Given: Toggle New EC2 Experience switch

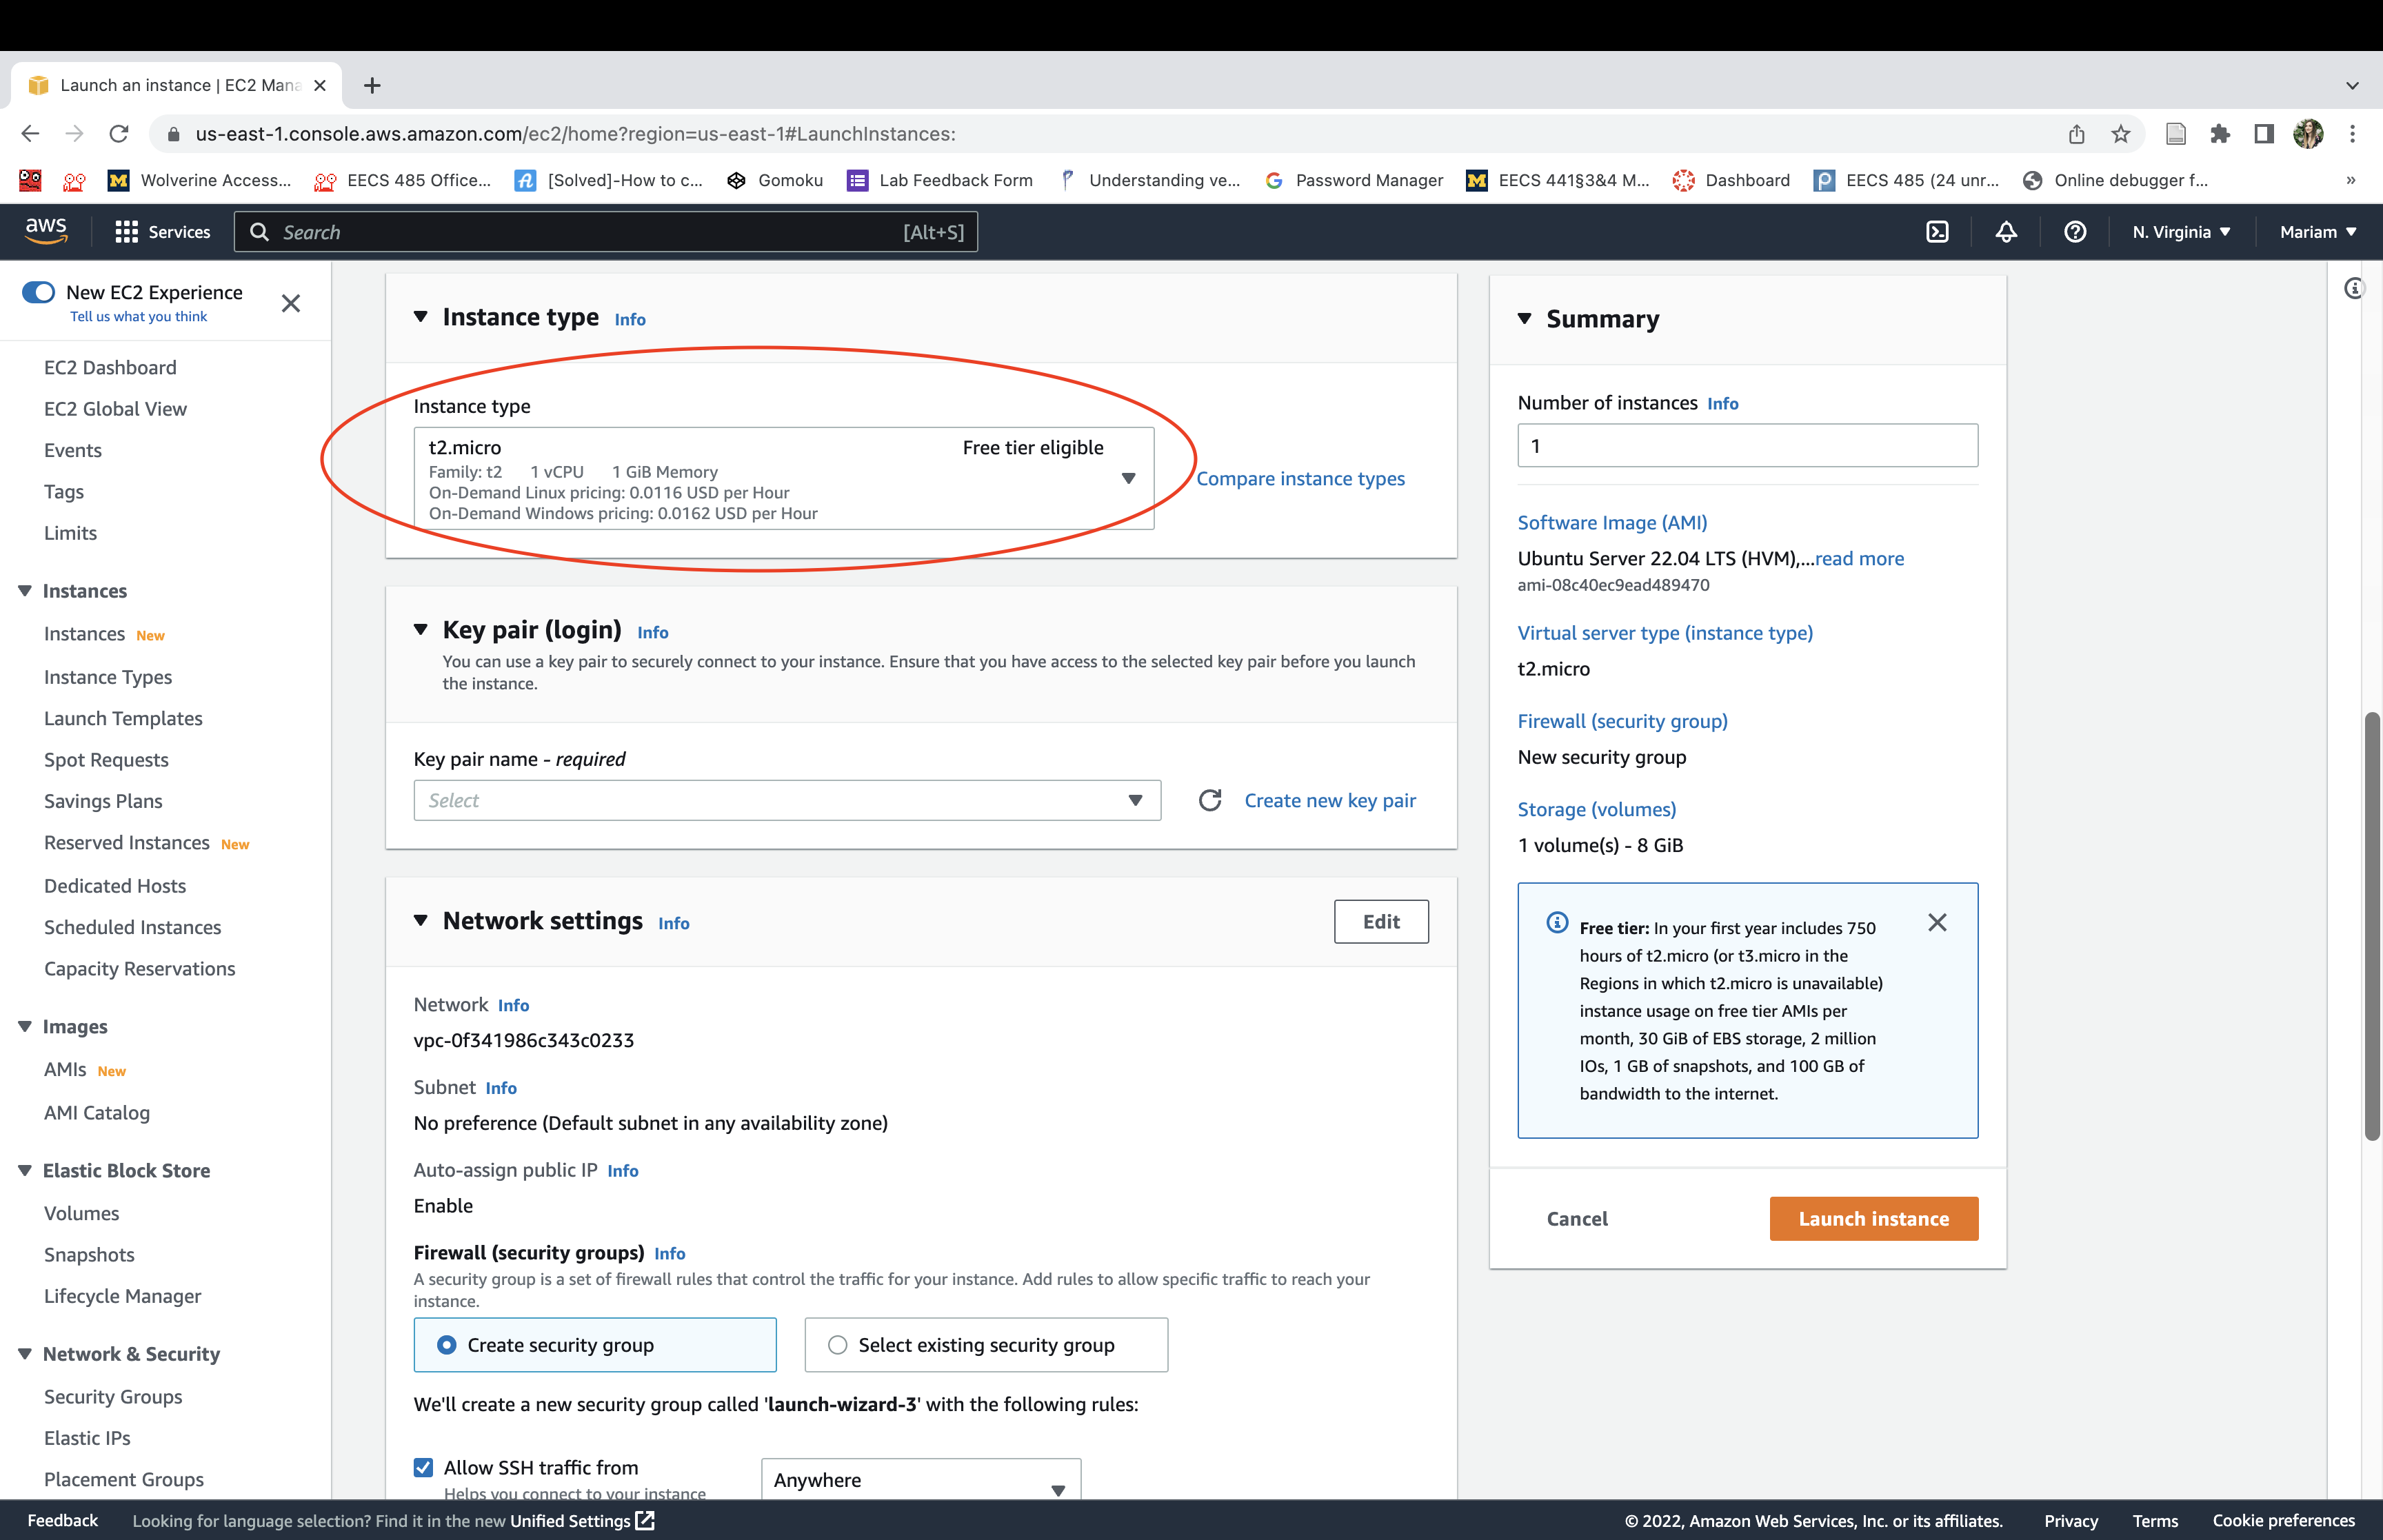Looking at the screenshot, I should pyautogui.click(x=39, y=292).
